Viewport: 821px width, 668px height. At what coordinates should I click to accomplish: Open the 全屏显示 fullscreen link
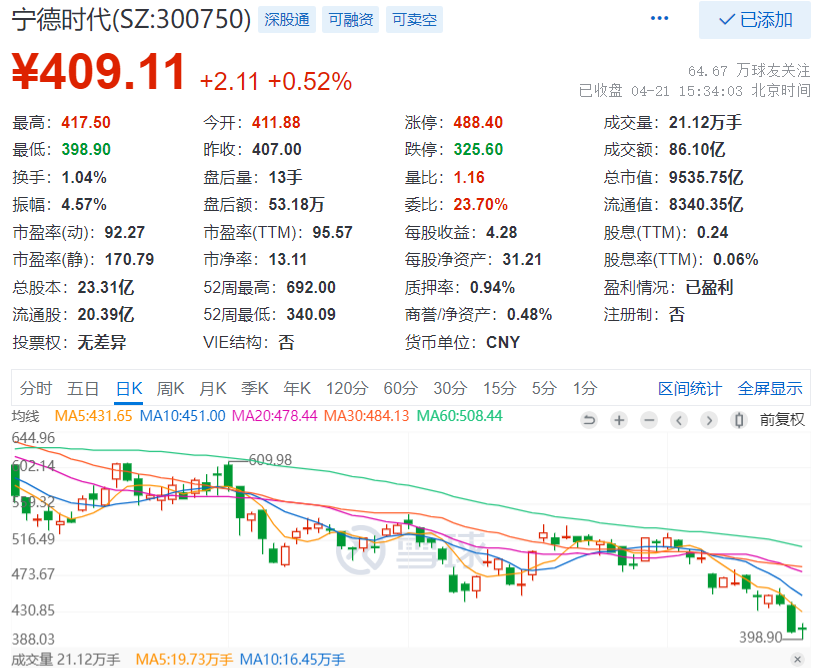point(770,388)
